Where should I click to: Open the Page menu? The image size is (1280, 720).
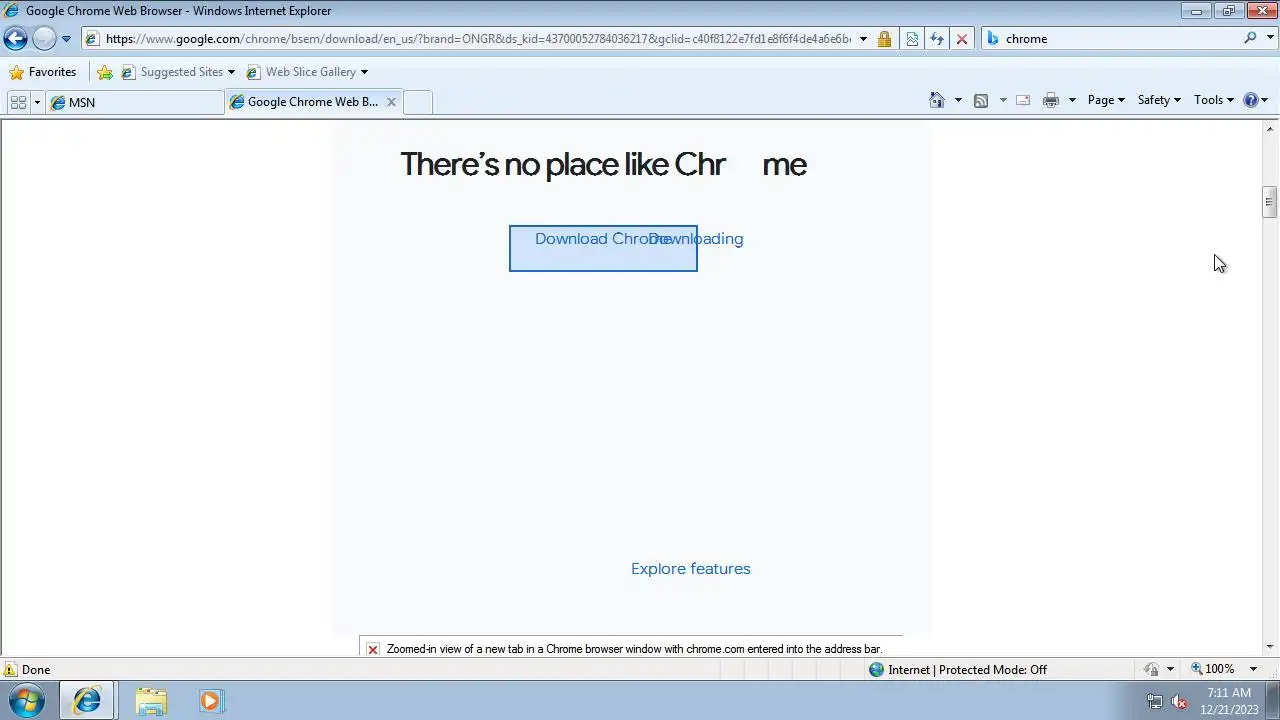click(1106, 100)
